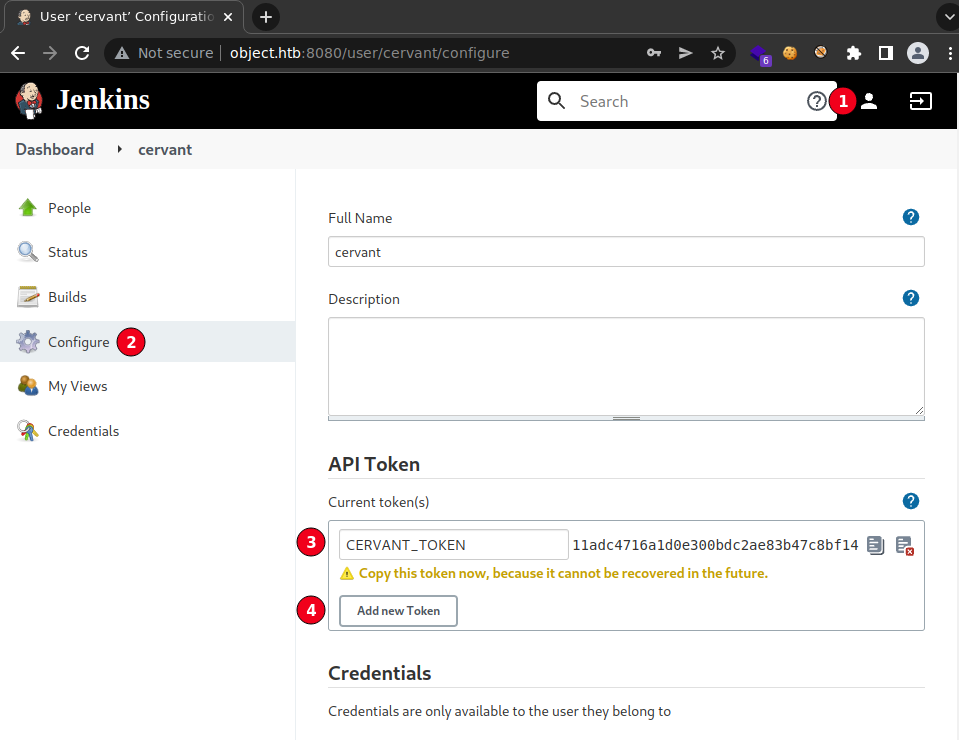Viewport: 959px width, 740px height.
Task: Go to Builds in the sidebar
Action: pos(67,297)
